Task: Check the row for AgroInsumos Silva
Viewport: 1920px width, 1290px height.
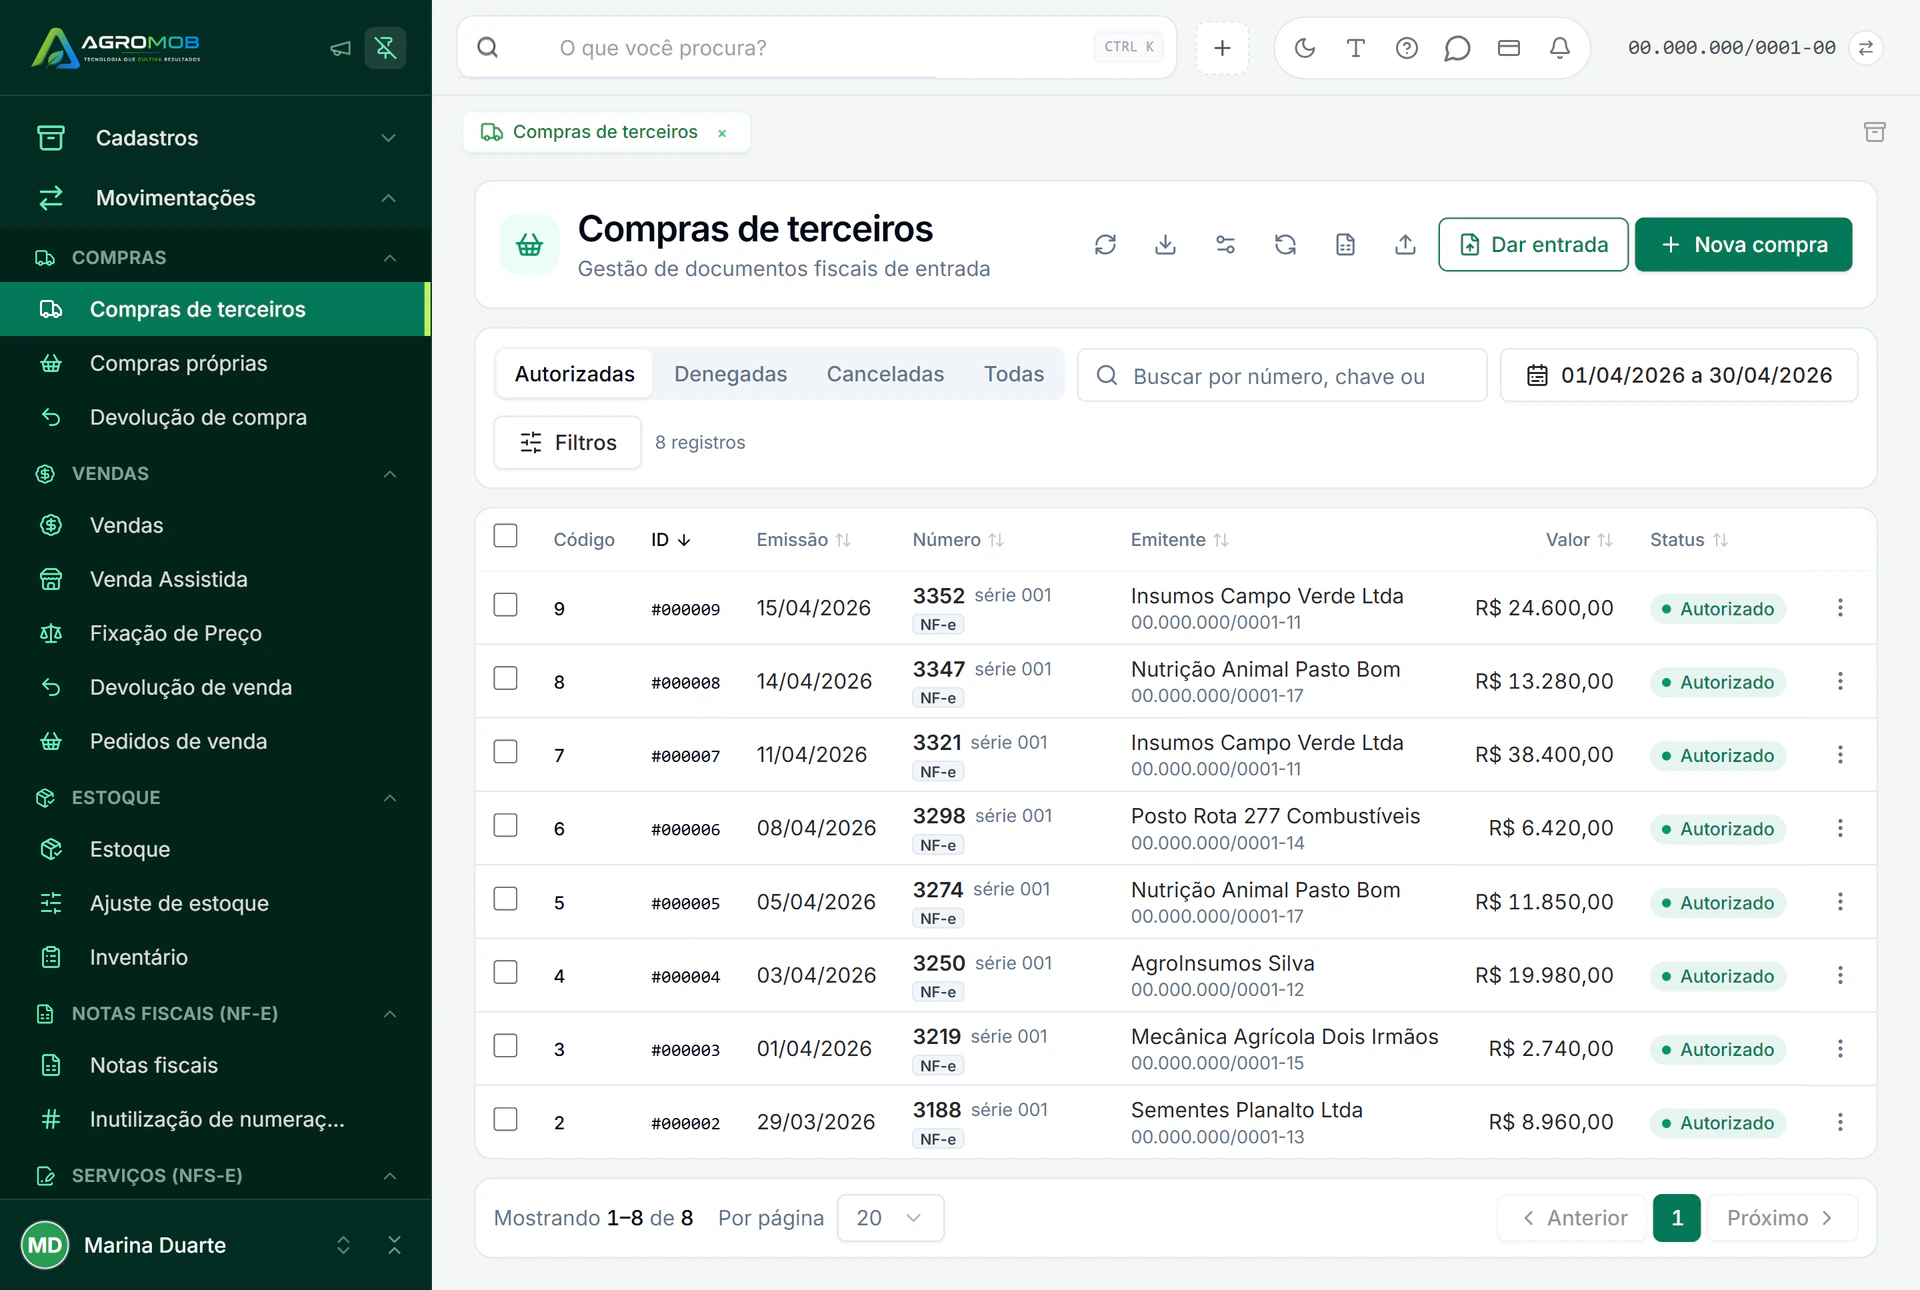Action: pos(506,972)
